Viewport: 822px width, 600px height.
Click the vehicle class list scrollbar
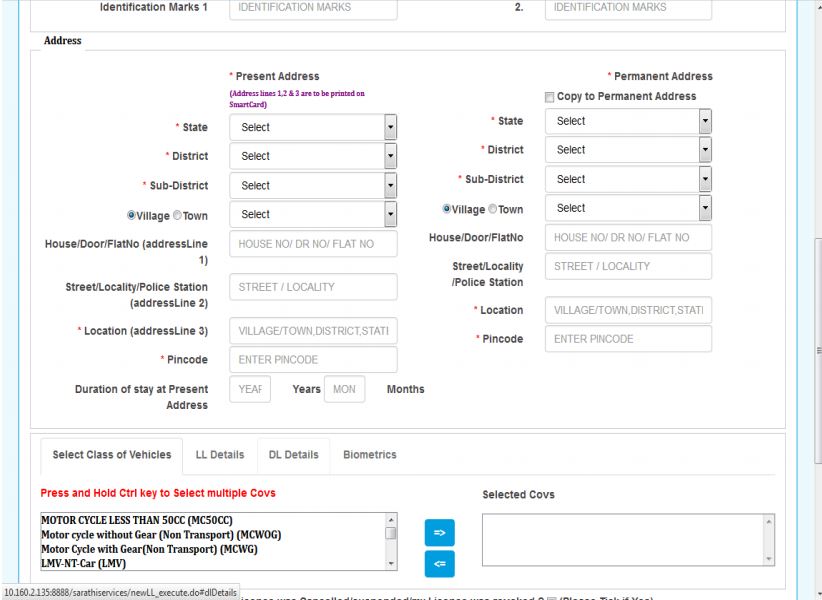pos(391,540)
